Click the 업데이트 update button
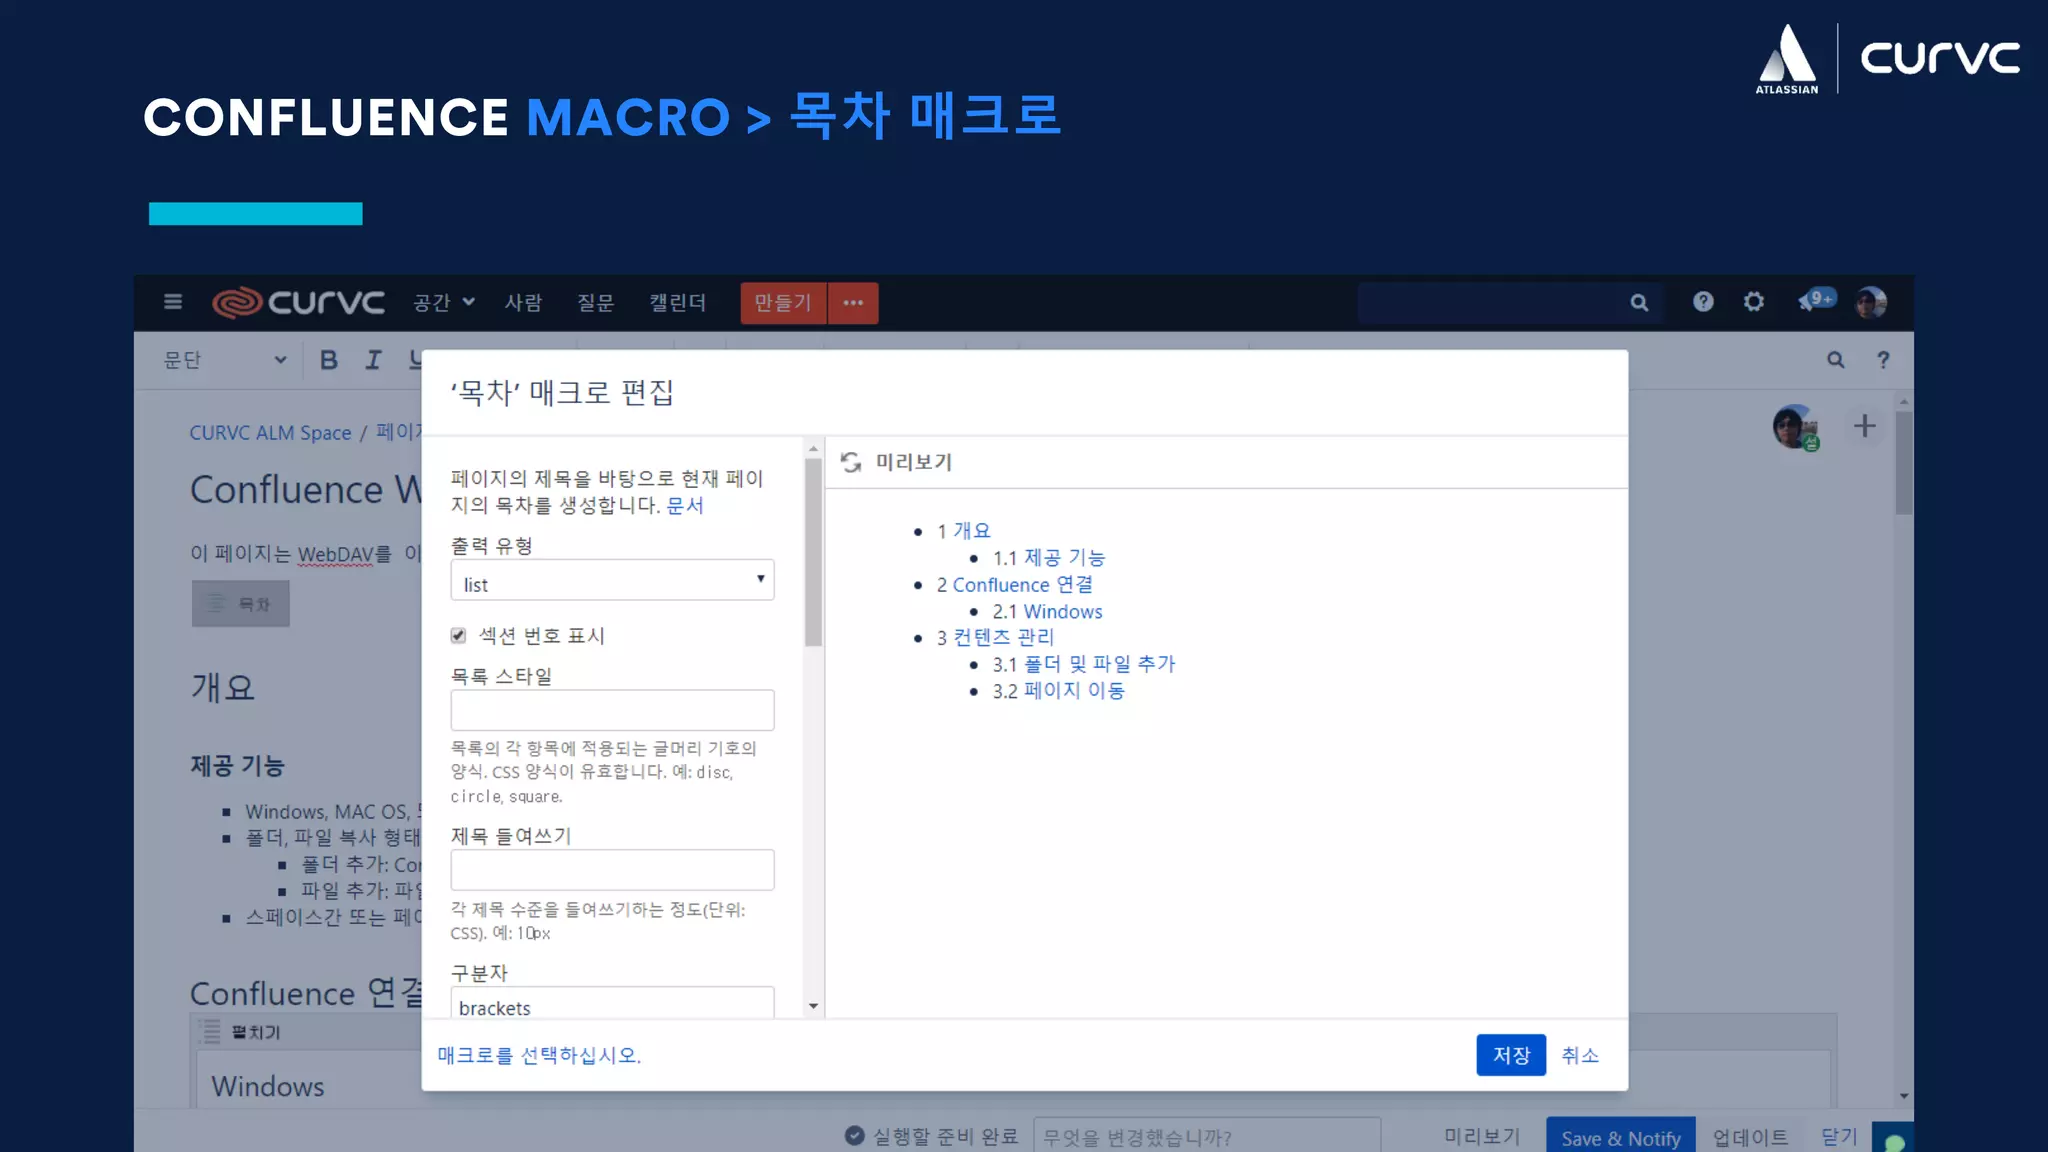 coord(1750,1137)
